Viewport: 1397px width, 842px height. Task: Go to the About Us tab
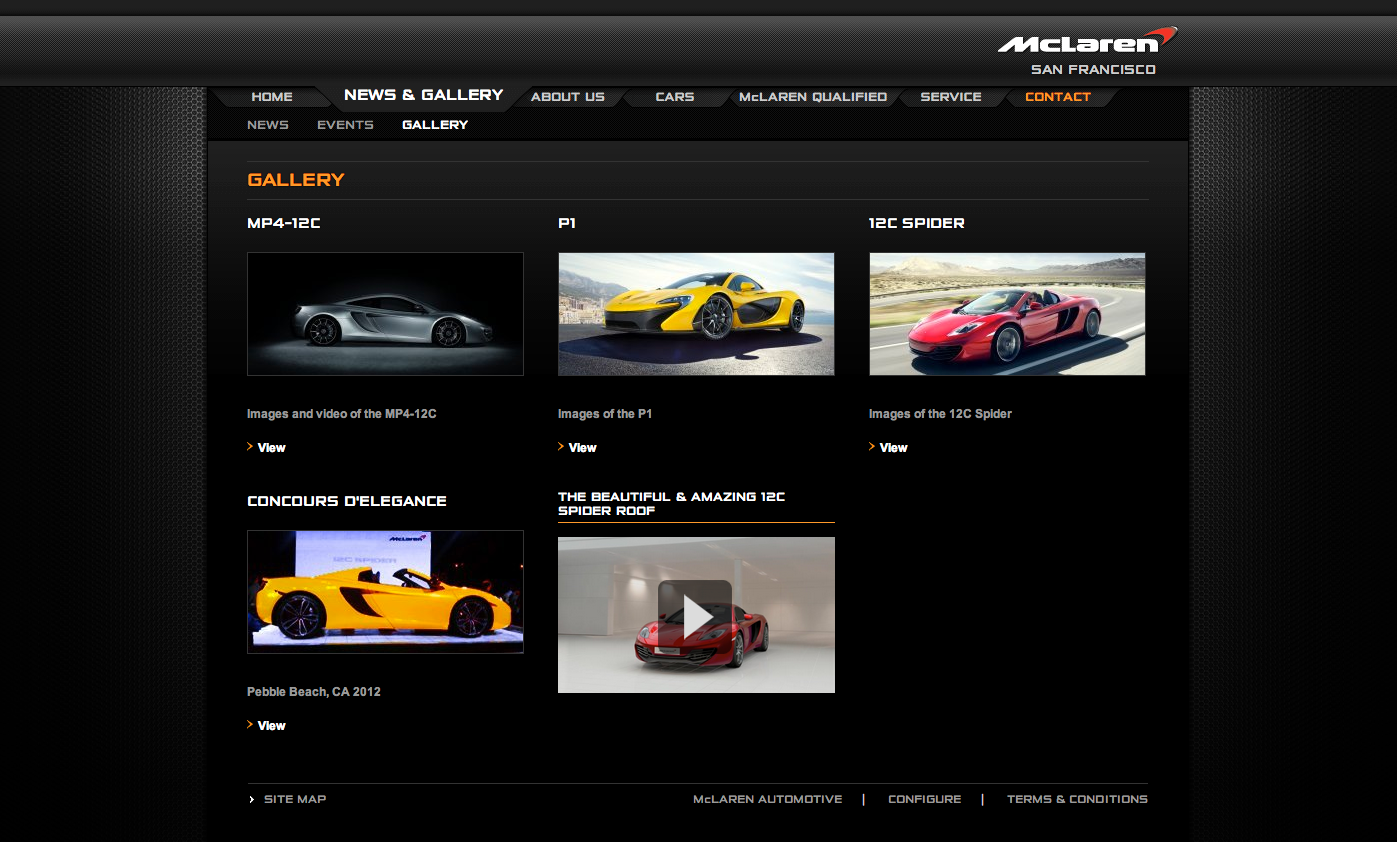[x=568, y=97]
